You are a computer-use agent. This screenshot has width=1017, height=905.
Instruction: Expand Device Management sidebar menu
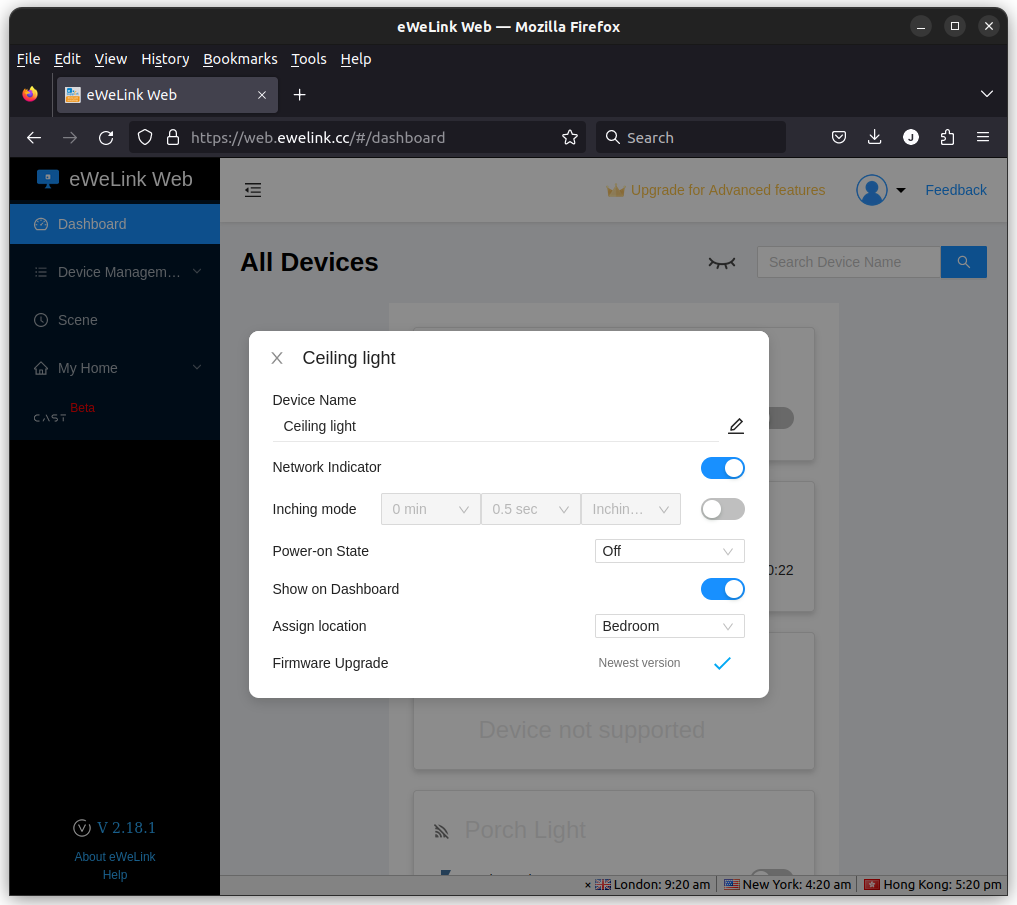click(115, 272)
